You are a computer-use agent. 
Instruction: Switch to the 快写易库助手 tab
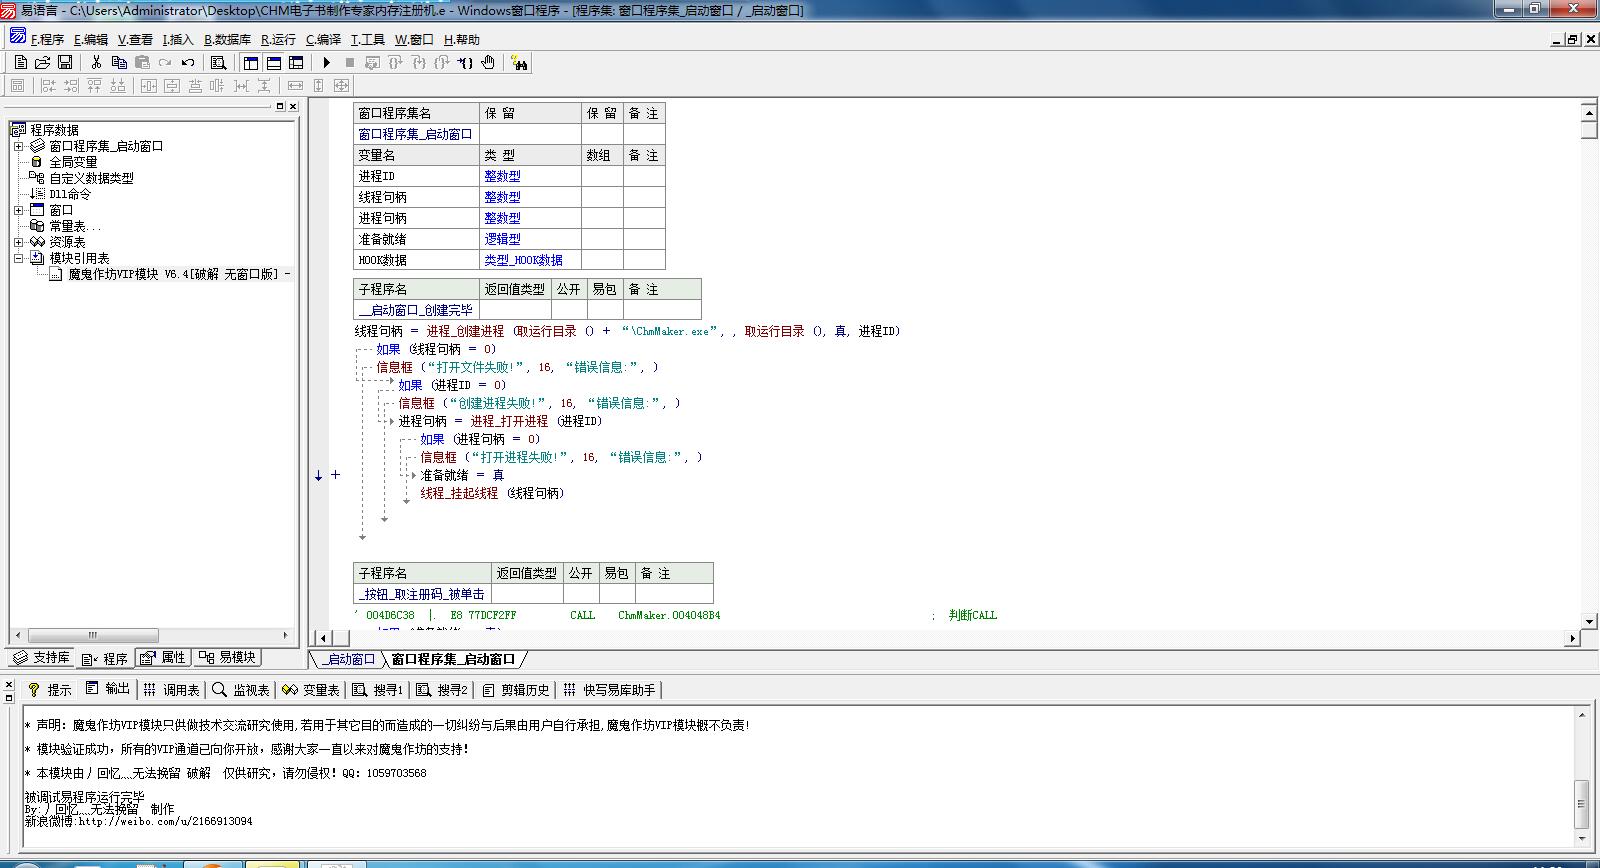pos(609,690)
